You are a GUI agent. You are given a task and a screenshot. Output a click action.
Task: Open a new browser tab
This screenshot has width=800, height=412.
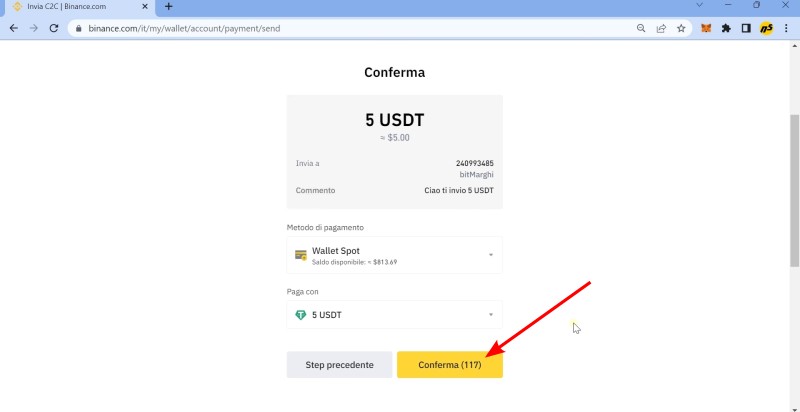click(168, 7)
